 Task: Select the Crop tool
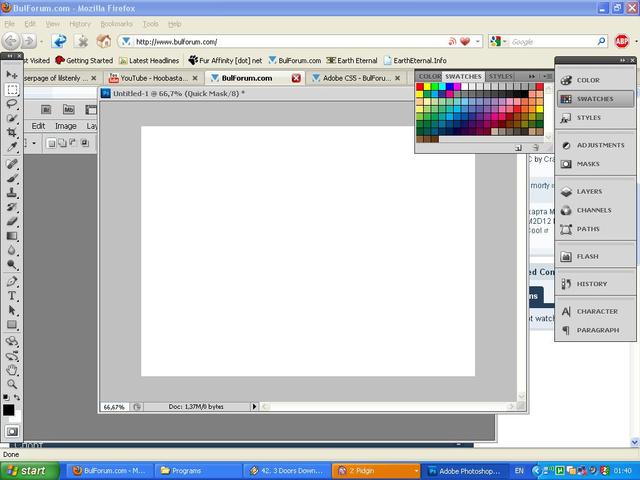pyautogui.click(x=12, y=133)
